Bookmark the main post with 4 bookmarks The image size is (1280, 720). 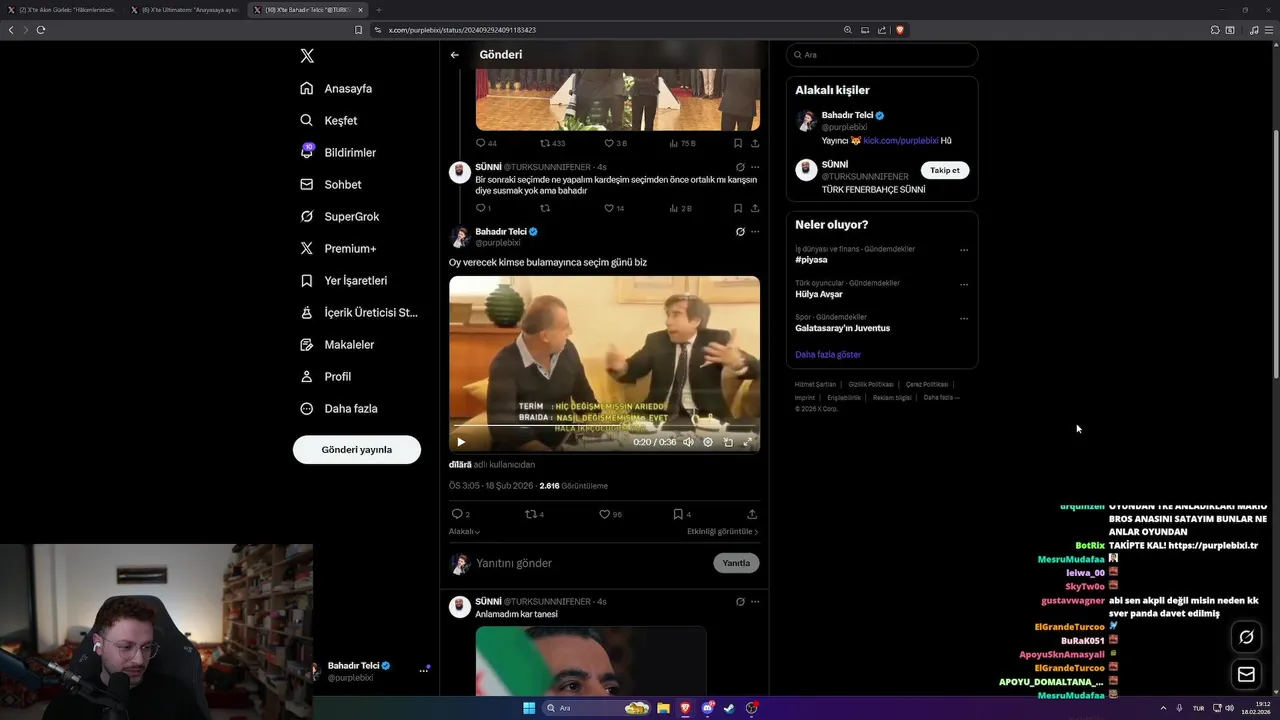pos(681,514)
